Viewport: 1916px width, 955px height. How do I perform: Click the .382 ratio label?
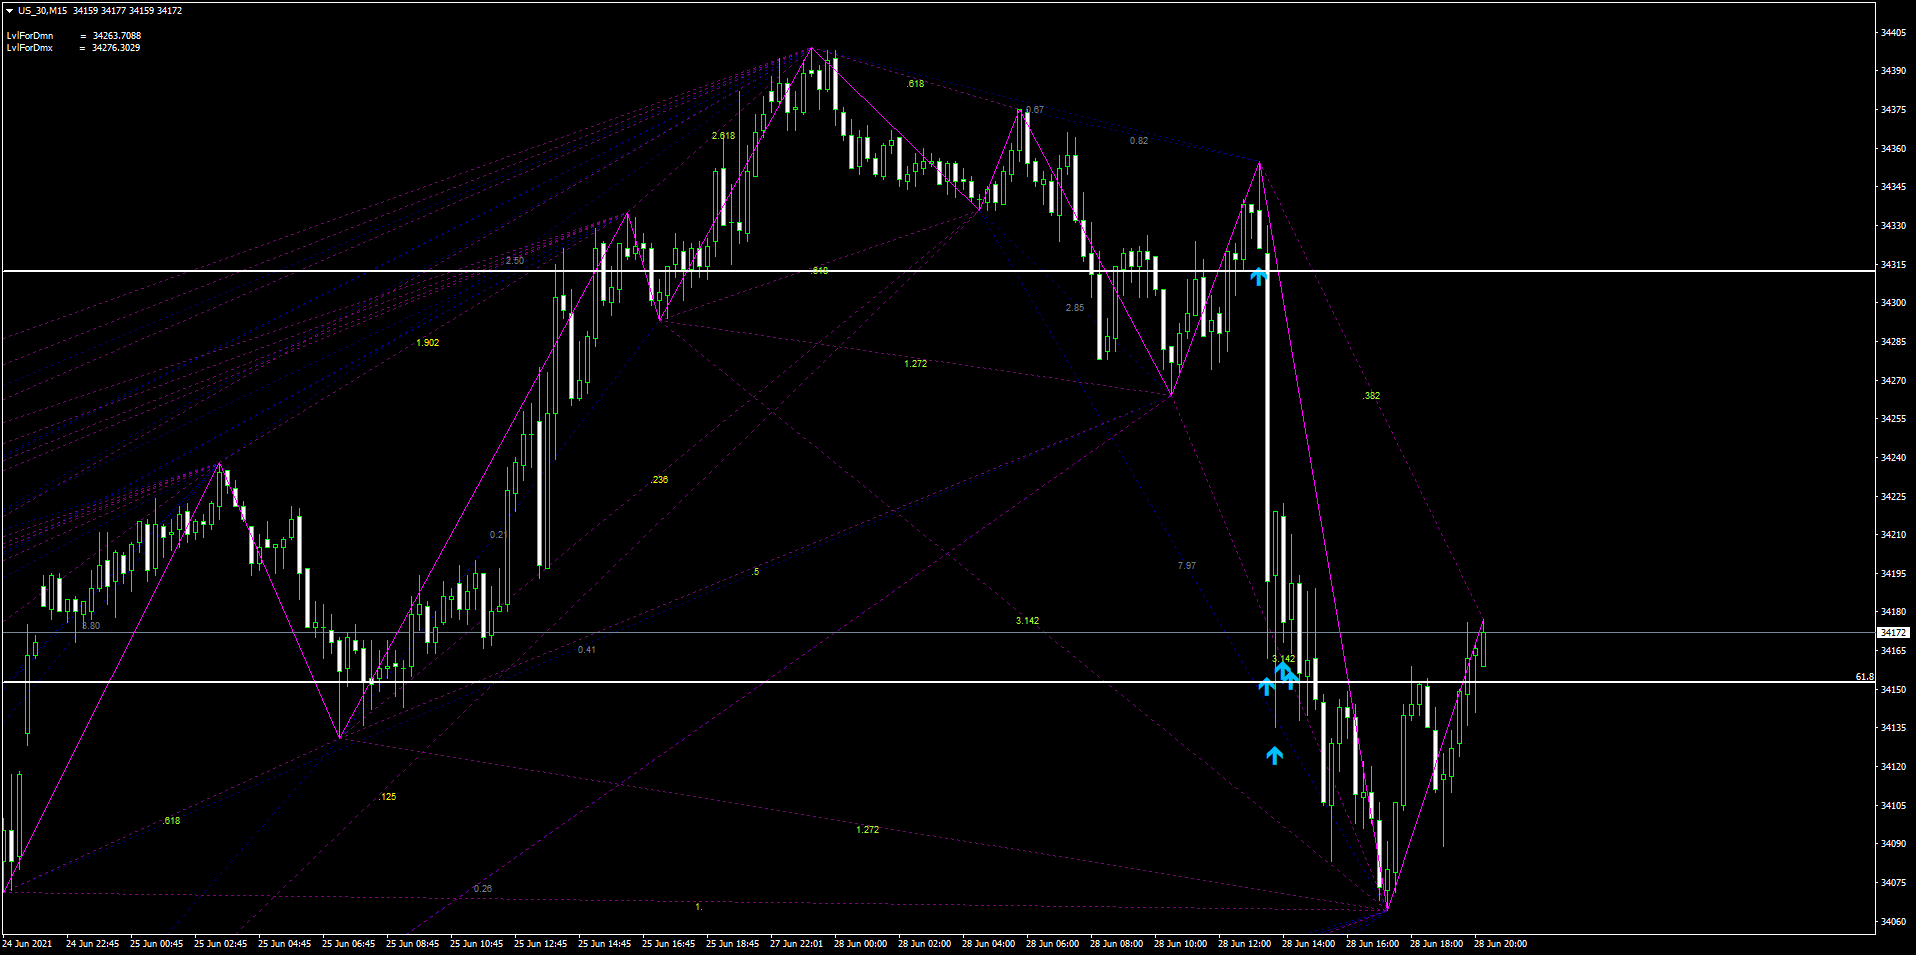tap(1371, 396)
